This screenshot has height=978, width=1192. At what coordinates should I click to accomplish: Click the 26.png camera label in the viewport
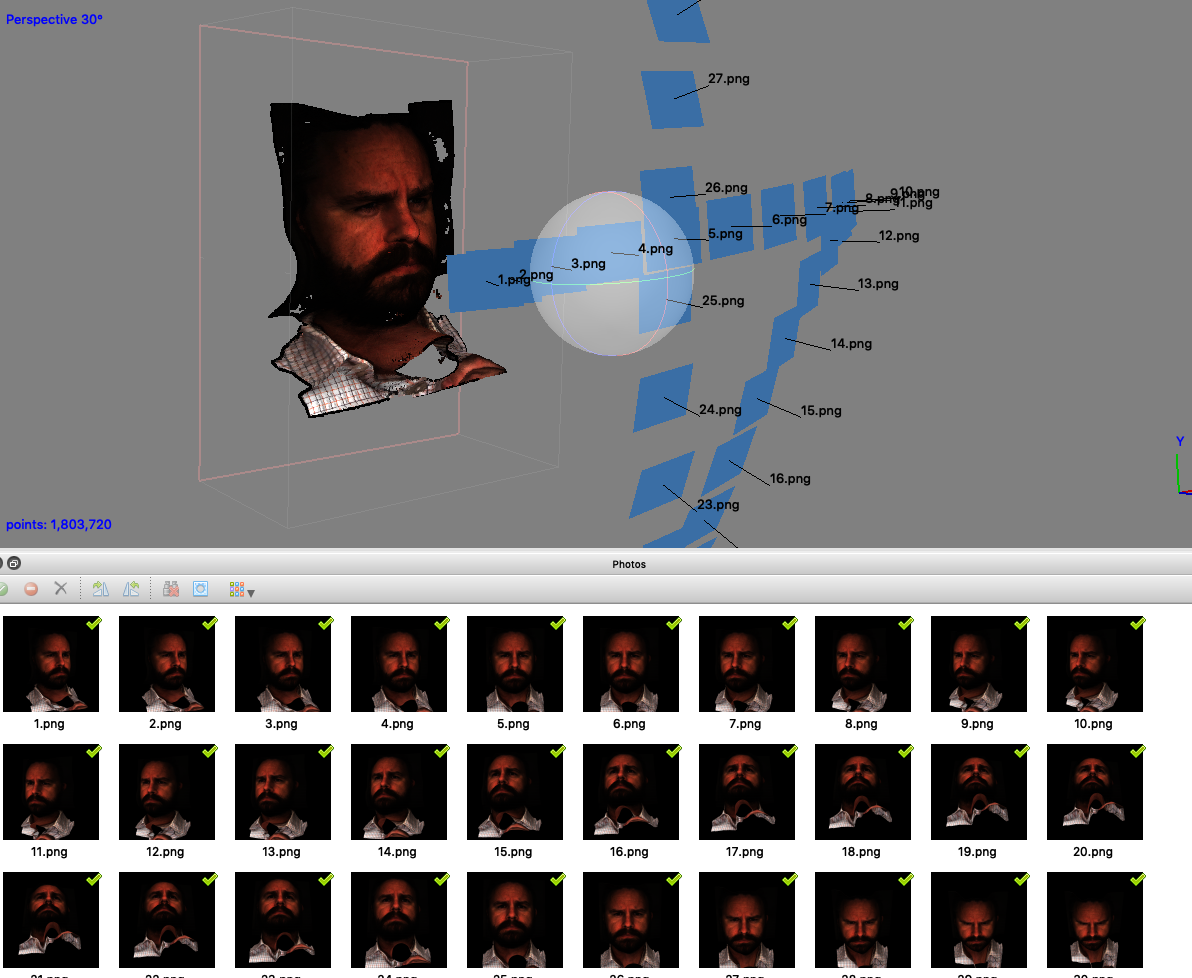point(728,188)
